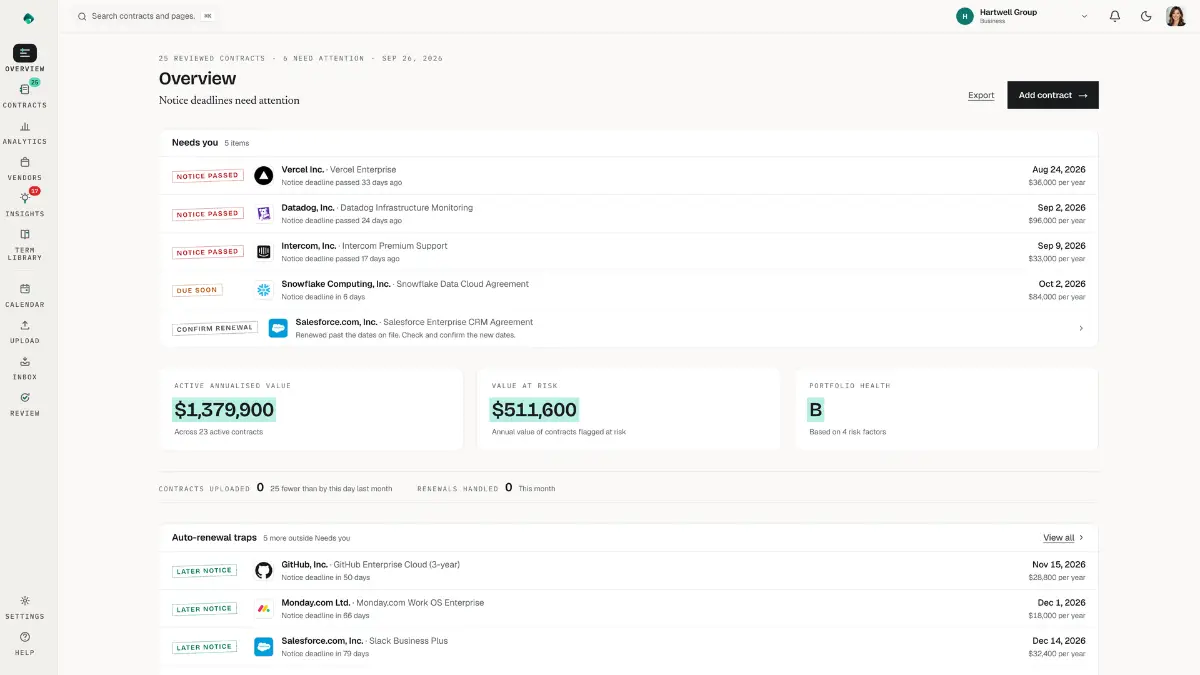
Task: Open the Snowflake Computing, Inc. contract name
Action: (x=336, y=284)
